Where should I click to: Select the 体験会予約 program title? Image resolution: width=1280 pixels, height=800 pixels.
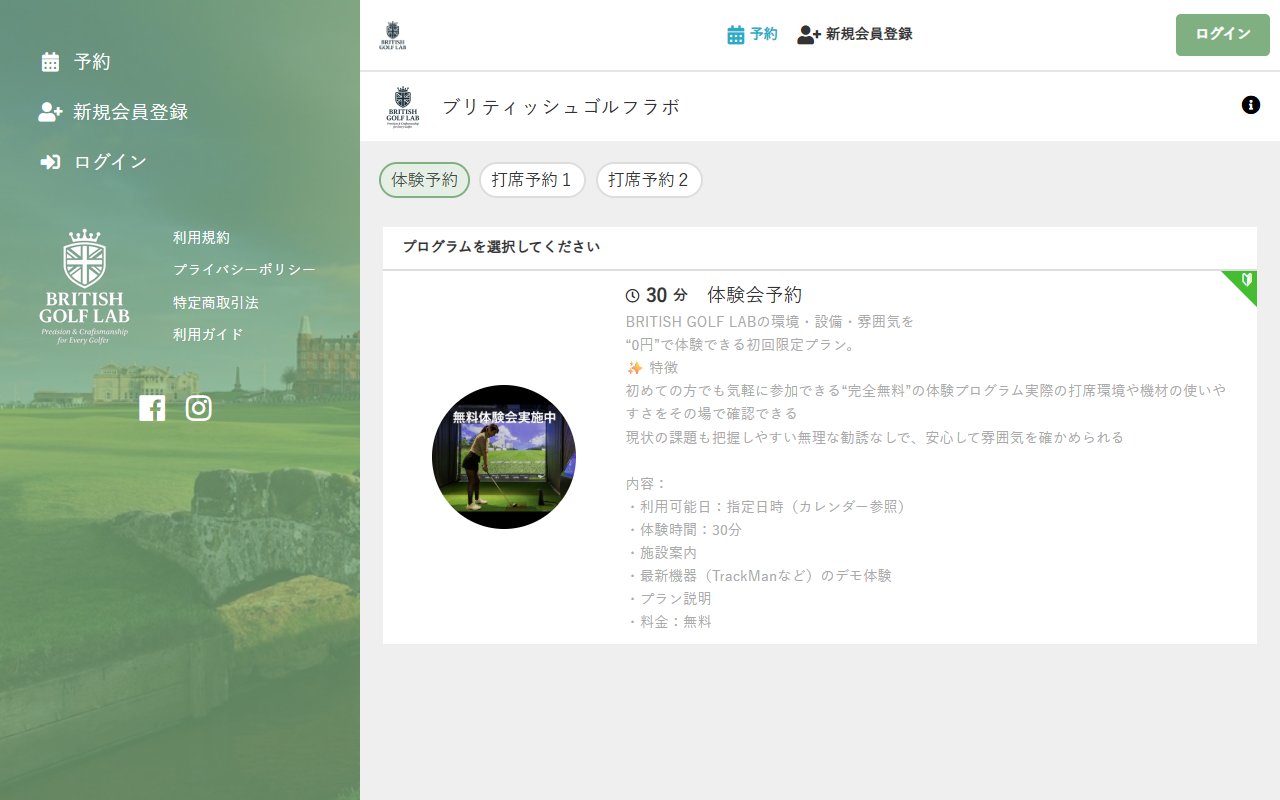click(x=755, y=295)
